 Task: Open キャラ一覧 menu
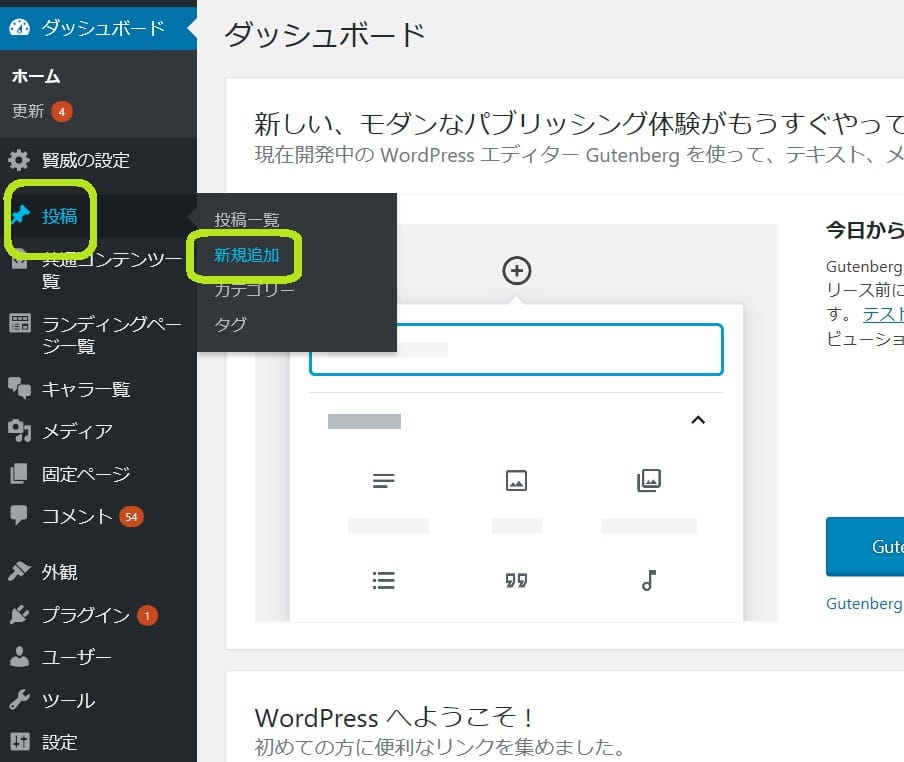pyautogui.click(x=98, y=389)
